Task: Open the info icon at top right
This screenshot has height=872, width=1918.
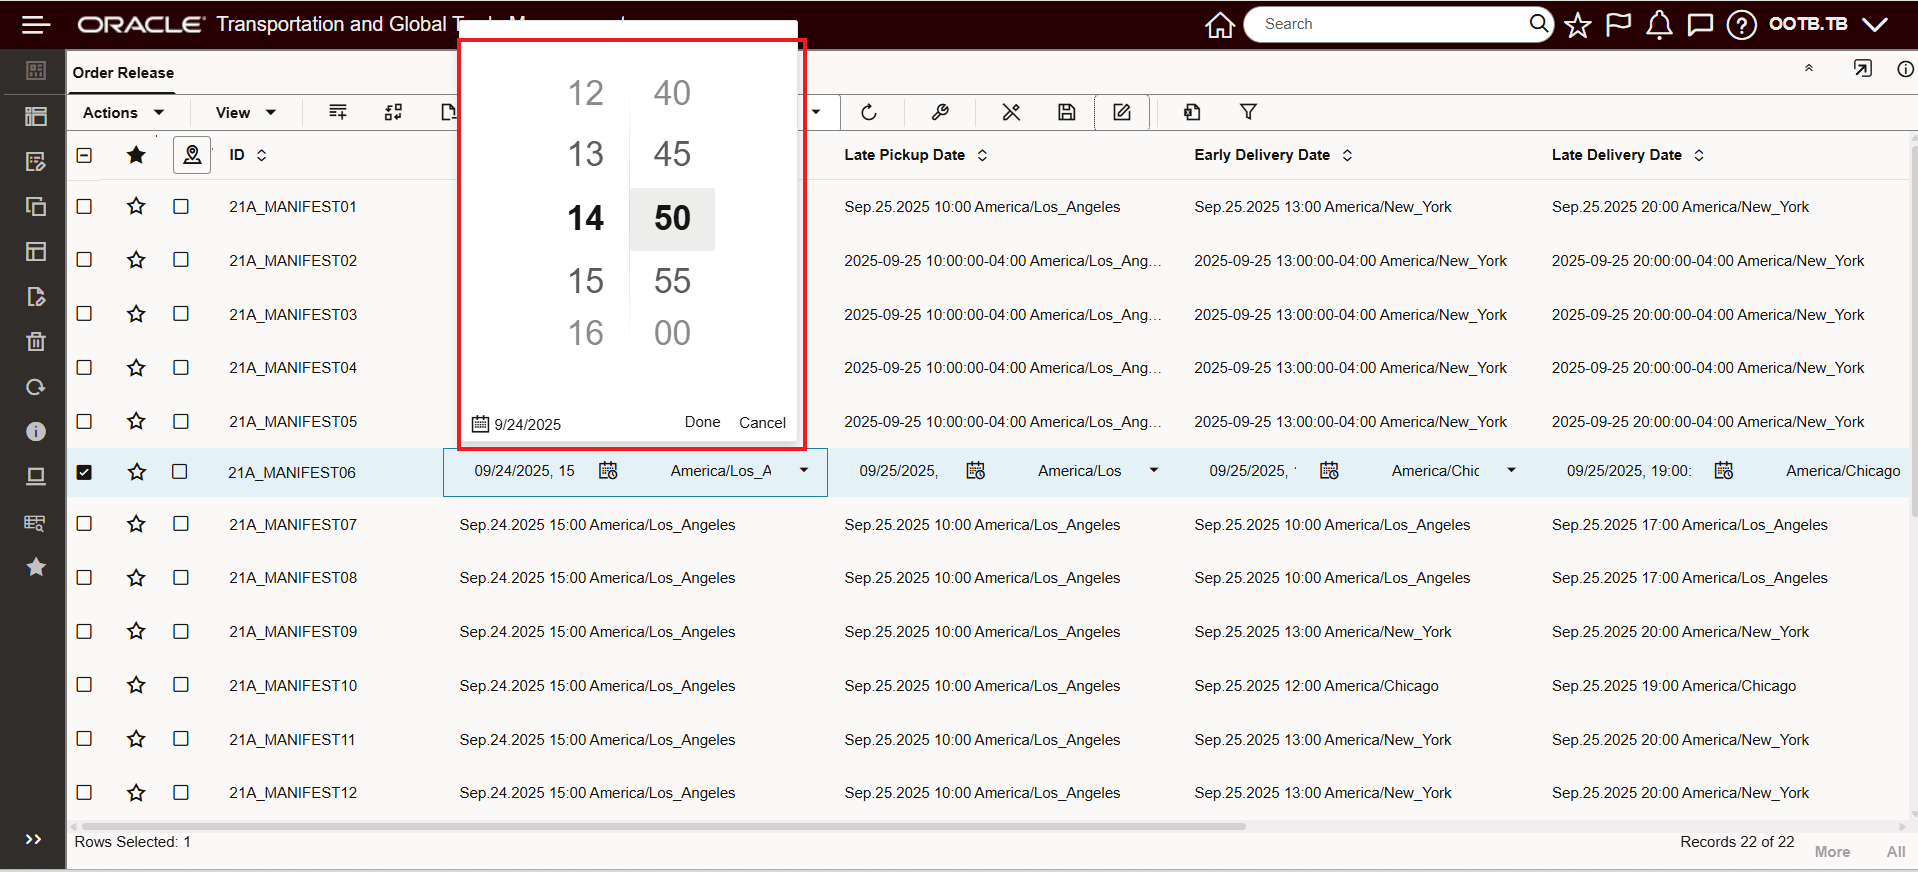Action: (1905, 69)
